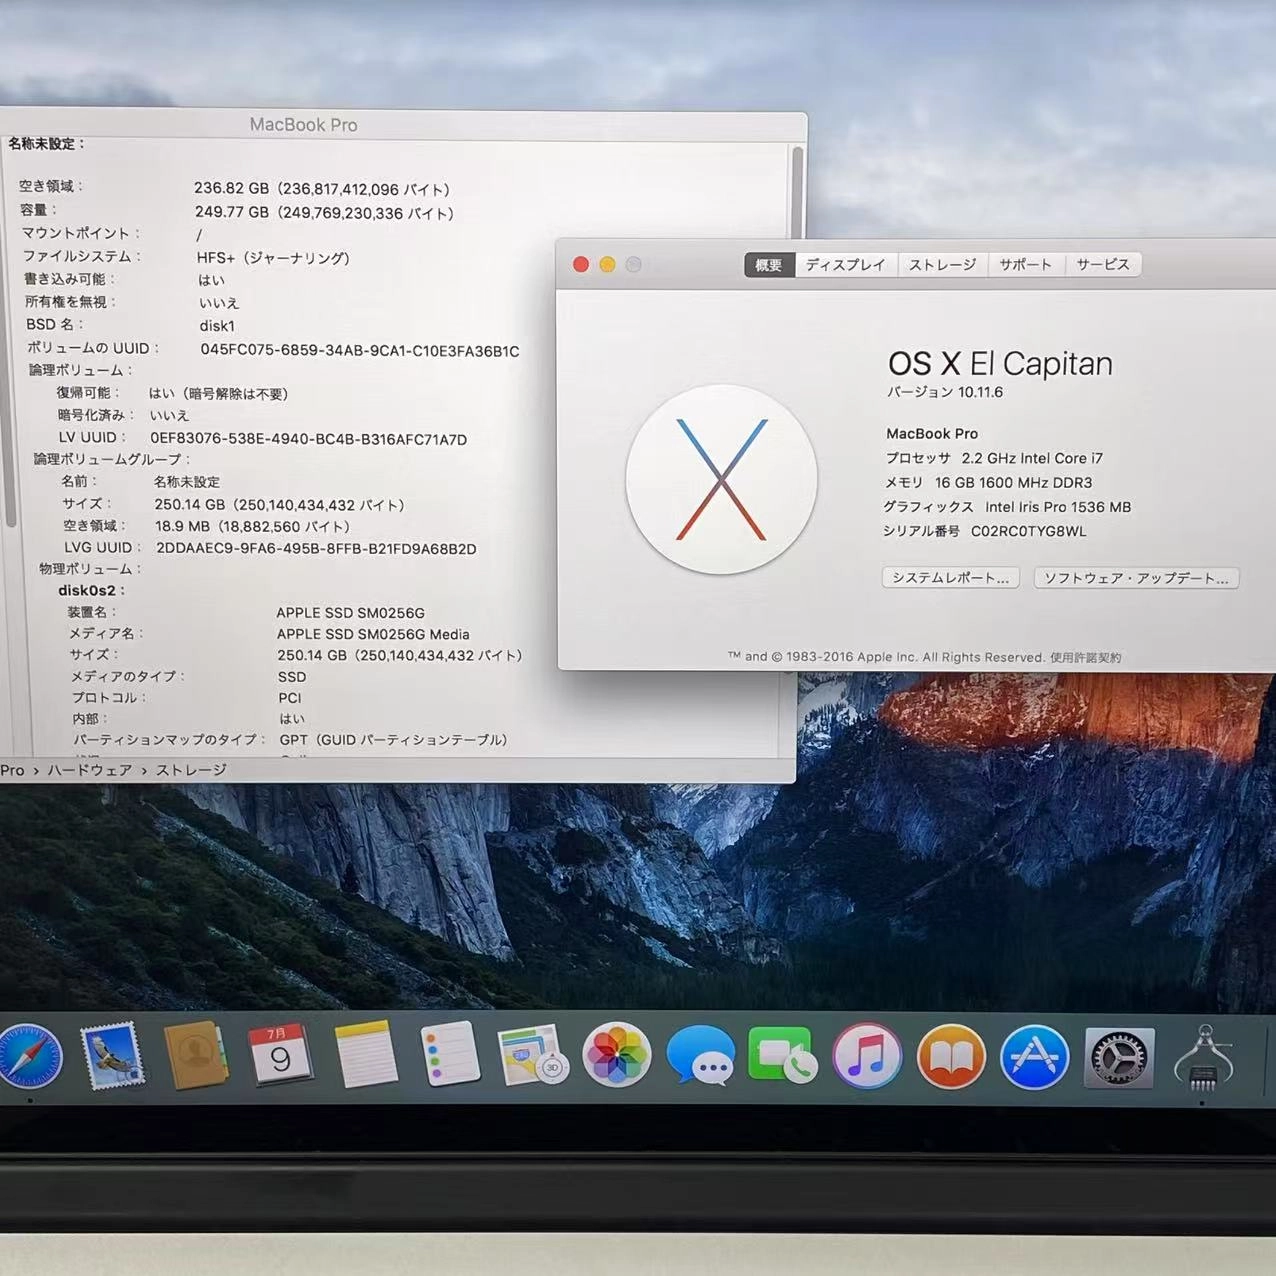Click the システムレポート button
Image resolution: width=1276 pixels, height=1276 pixels.
949,578
